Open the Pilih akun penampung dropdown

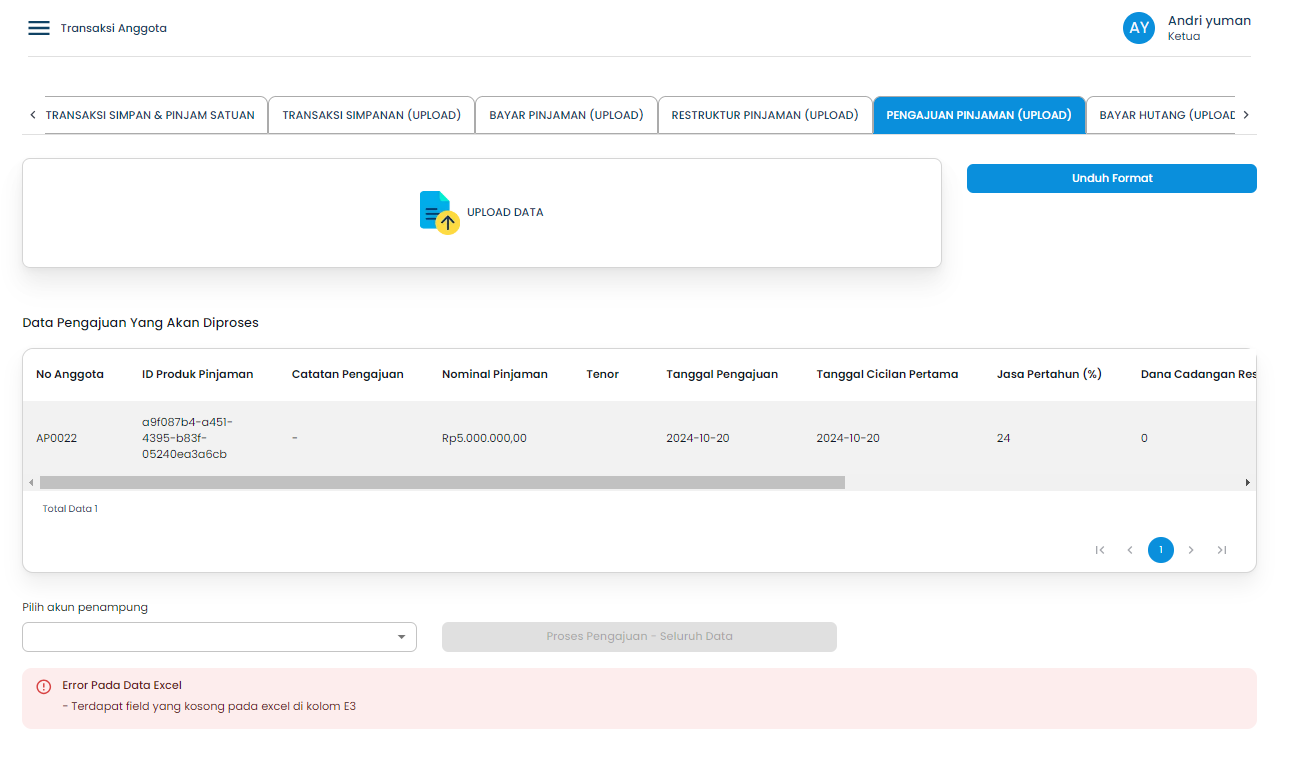(x=219, y=637)
